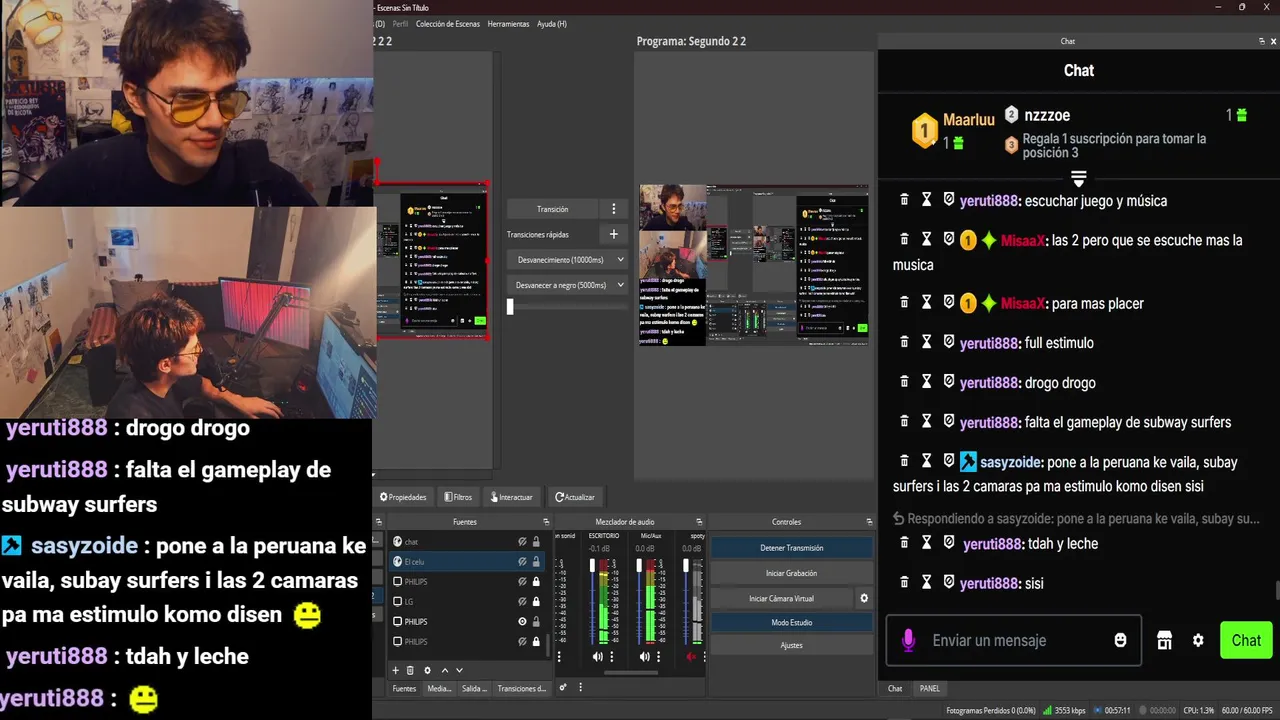The width and height of the screenshot is (1280, 720).
Task: Timeout user on "tdah y leche" message
Action: [x=927, y=543]
